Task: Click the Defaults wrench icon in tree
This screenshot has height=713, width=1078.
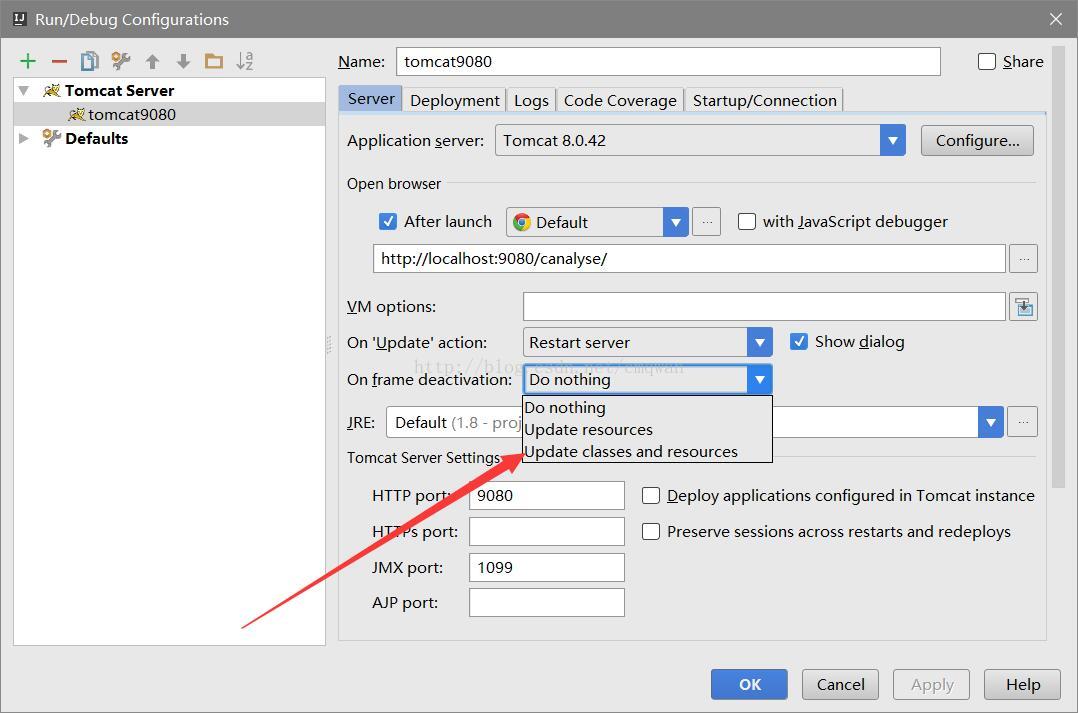Action: [x=52, y=138]
